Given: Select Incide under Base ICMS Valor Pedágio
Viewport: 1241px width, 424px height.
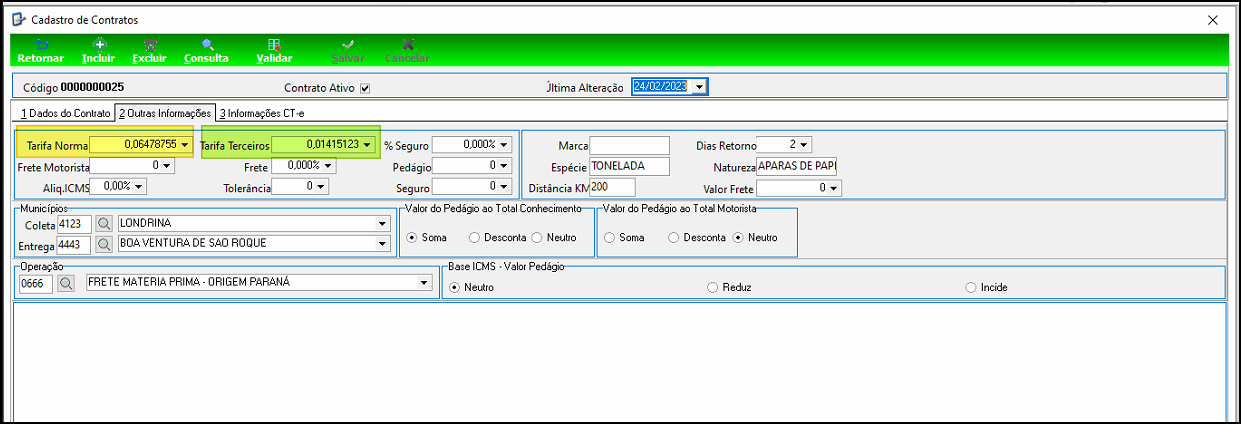Looking at the screenshot, I should [x=971, y=288].
